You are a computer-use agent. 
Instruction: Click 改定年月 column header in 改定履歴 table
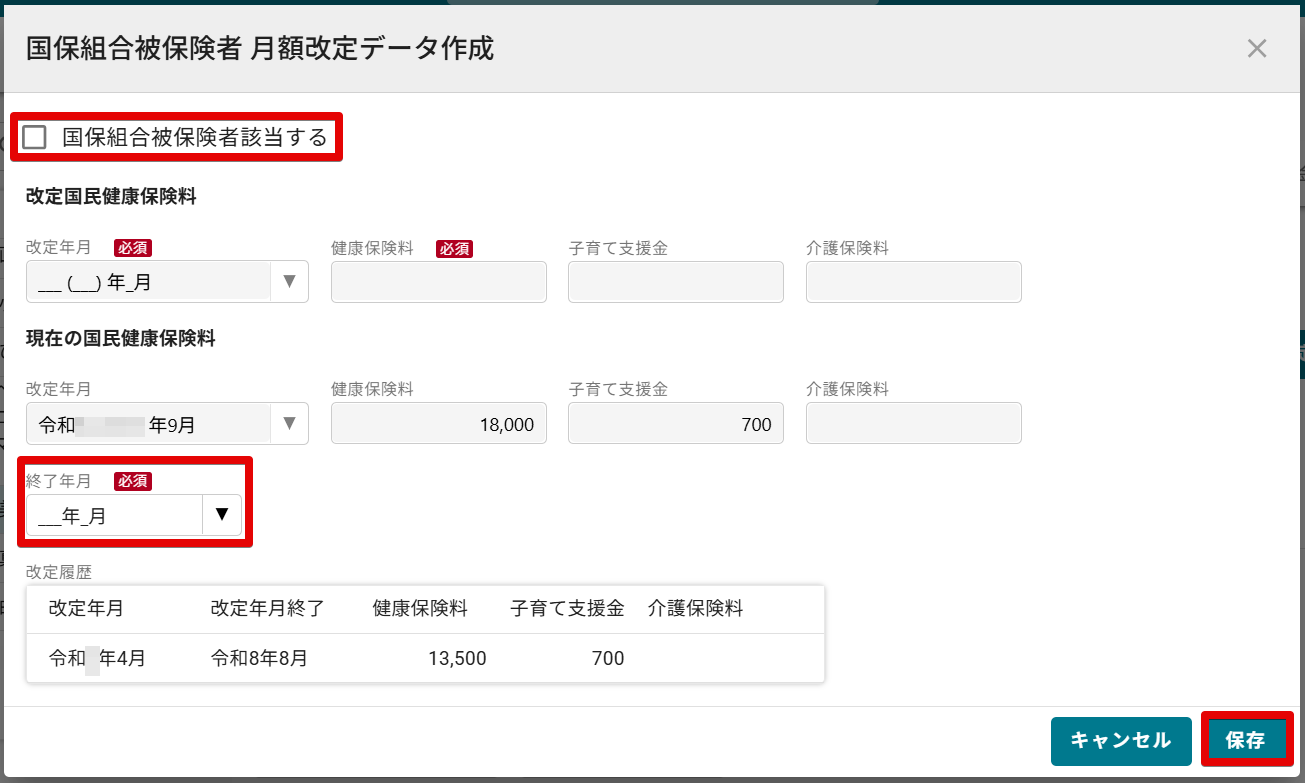pyautogui.click(x=87, y=608)
